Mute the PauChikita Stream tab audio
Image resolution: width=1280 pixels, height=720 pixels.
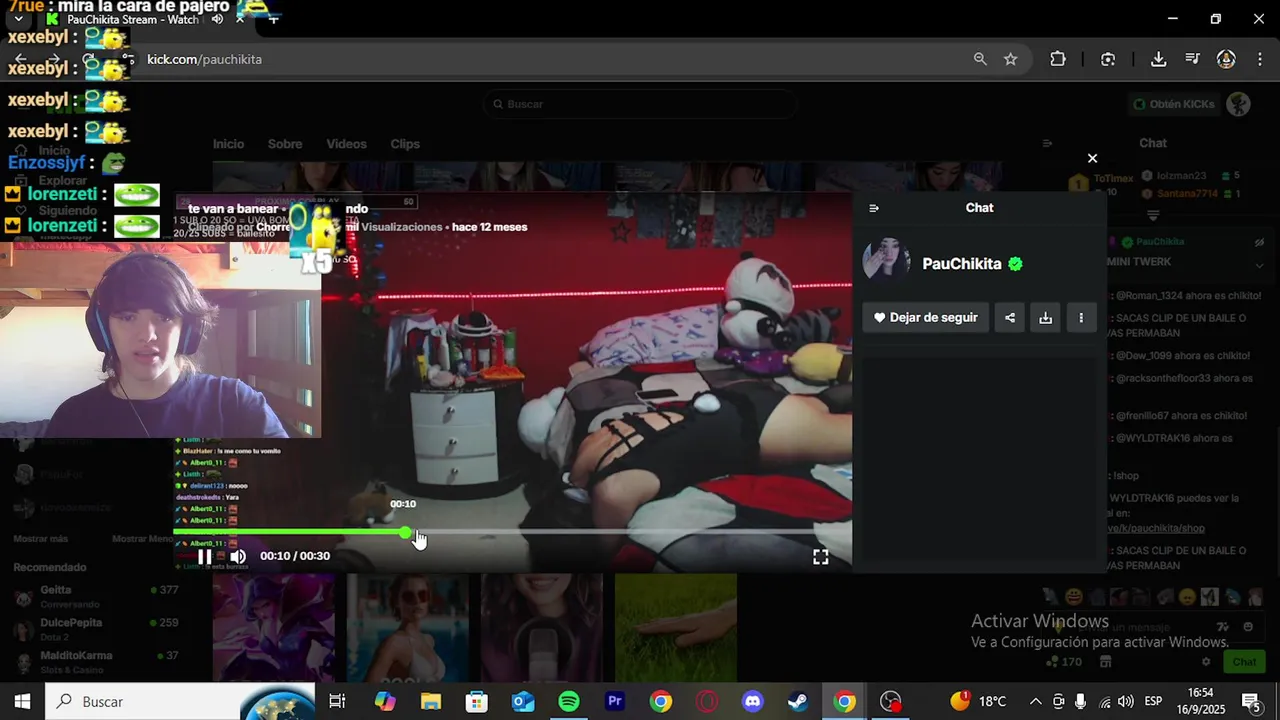tap(217, 19)
